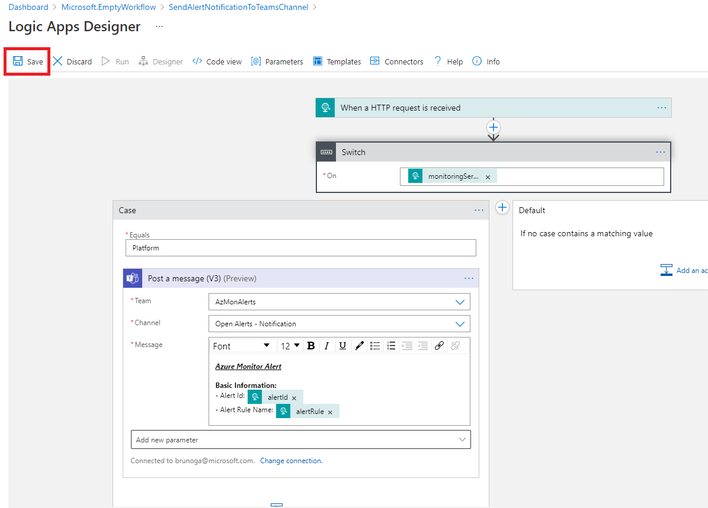Switch to Designer view

click(161, 61)
